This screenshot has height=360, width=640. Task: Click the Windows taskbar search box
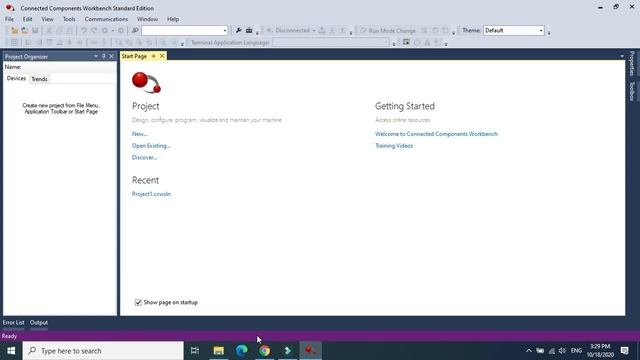(103, 351)
